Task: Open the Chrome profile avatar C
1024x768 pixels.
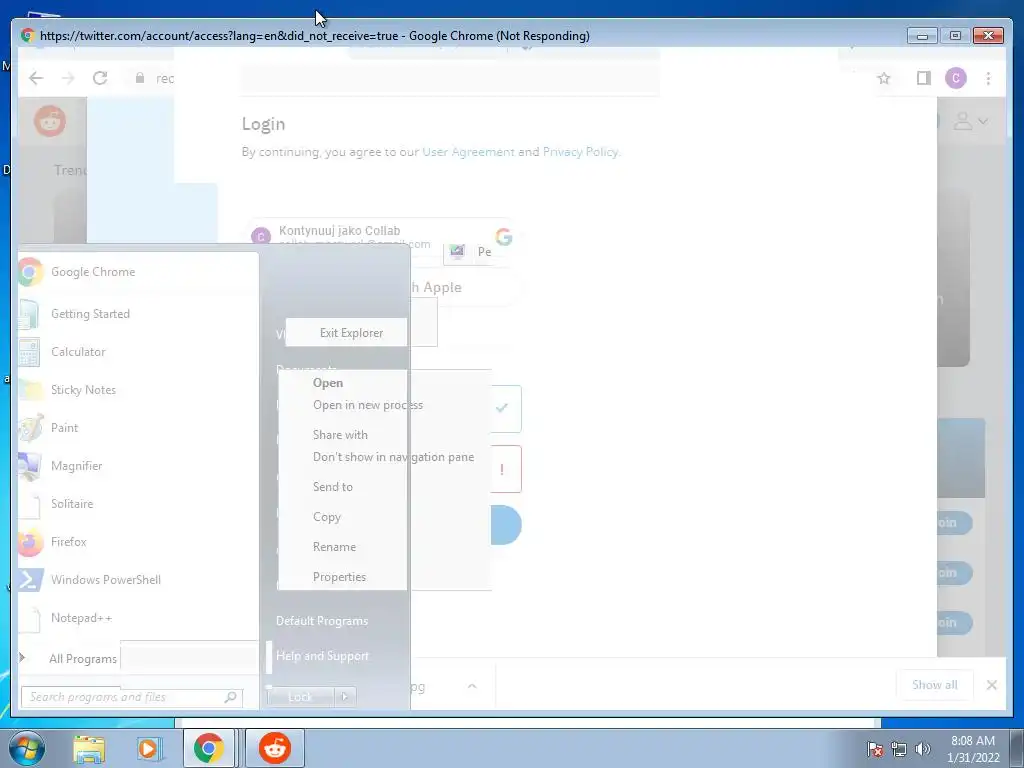Action: (x=955, y=78)
